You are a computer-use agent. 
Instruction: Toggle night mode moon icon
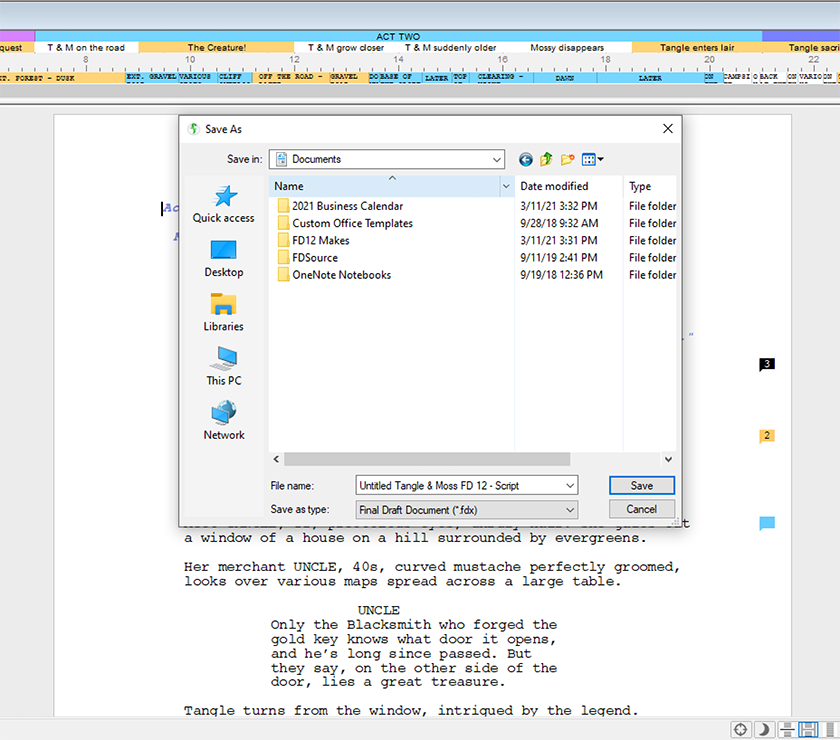coord(764,730)
